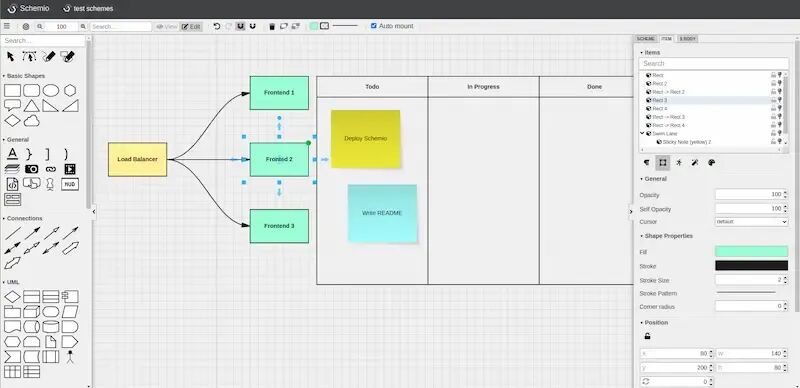Open the Fill color swatch
800x388 pixels.
751,251
